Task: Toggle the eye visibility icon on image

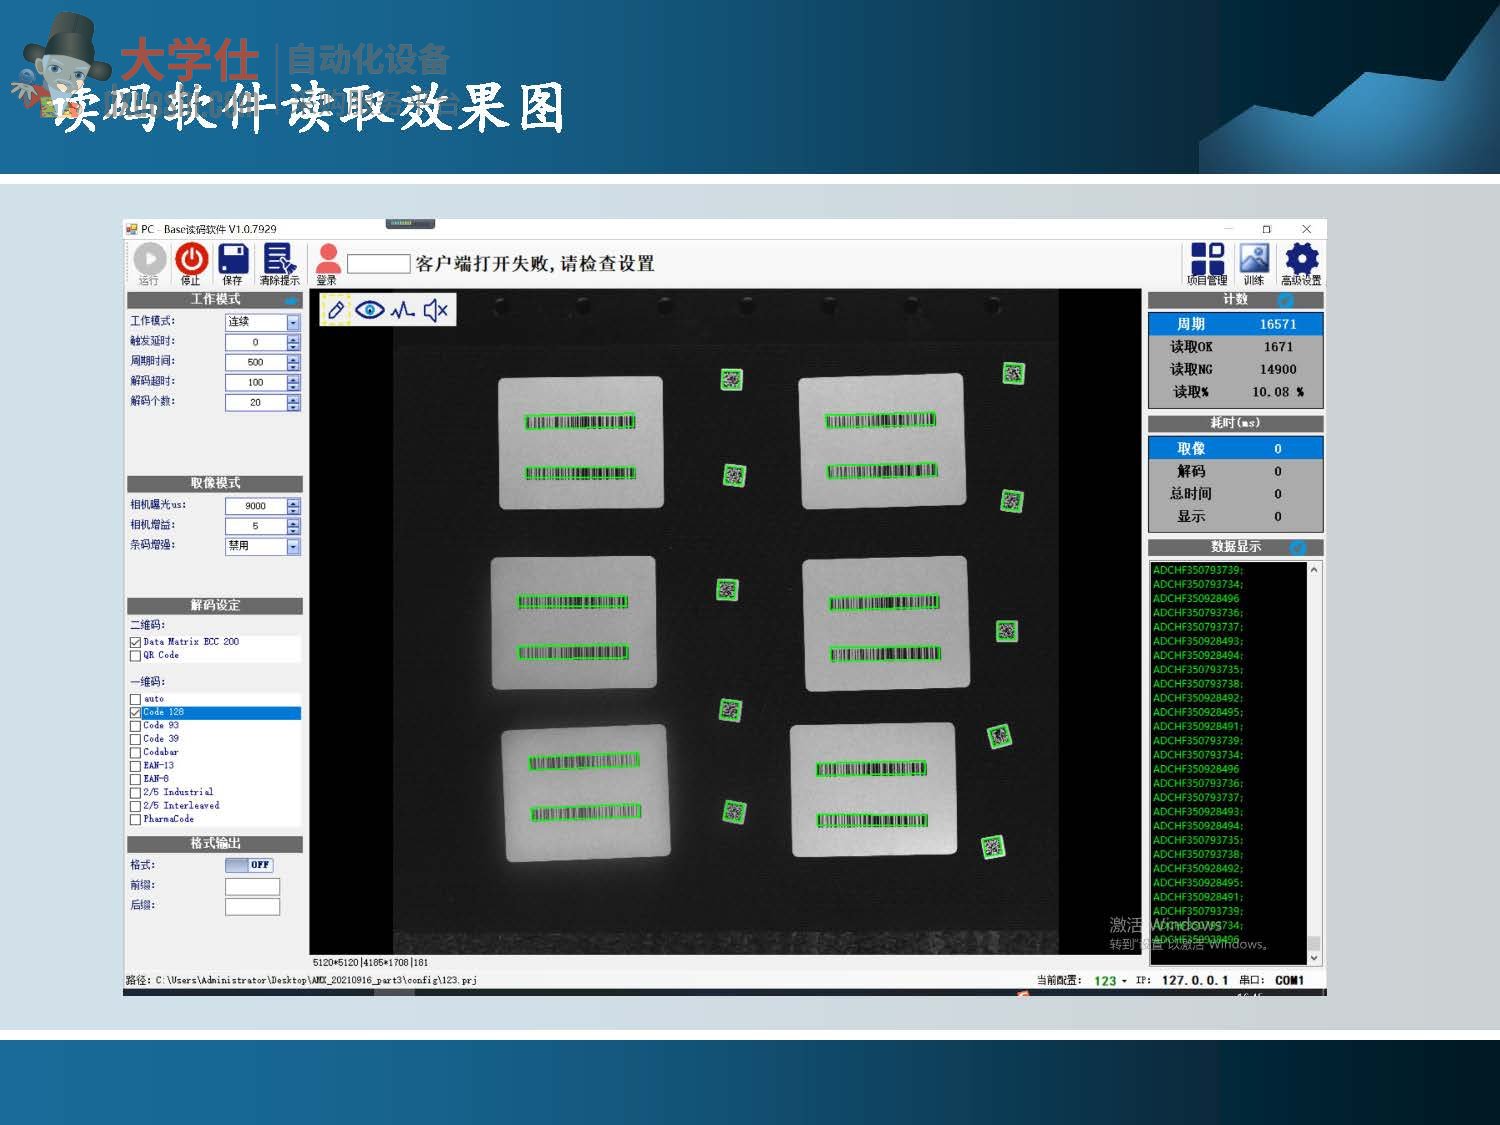Action: (370, 310)
